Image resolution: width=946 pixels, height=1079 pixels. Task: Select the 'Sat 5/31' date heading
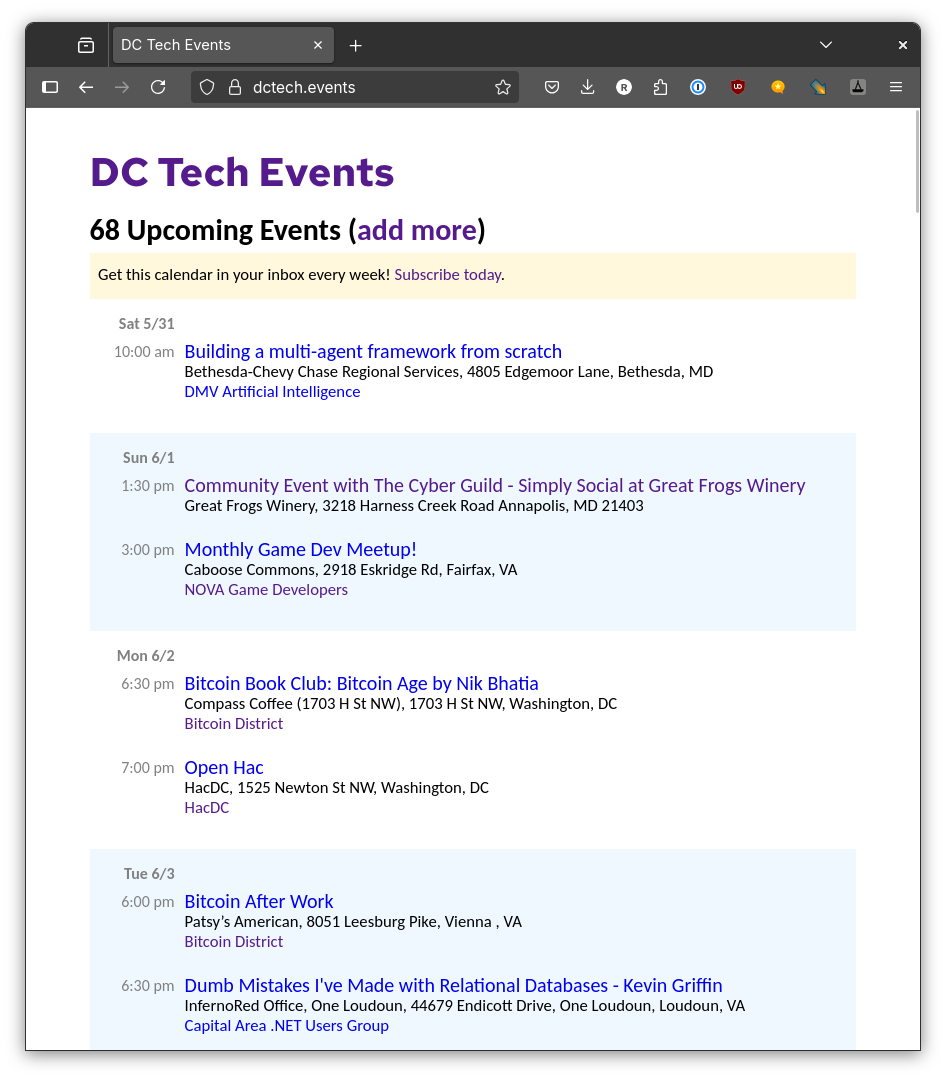146,324
